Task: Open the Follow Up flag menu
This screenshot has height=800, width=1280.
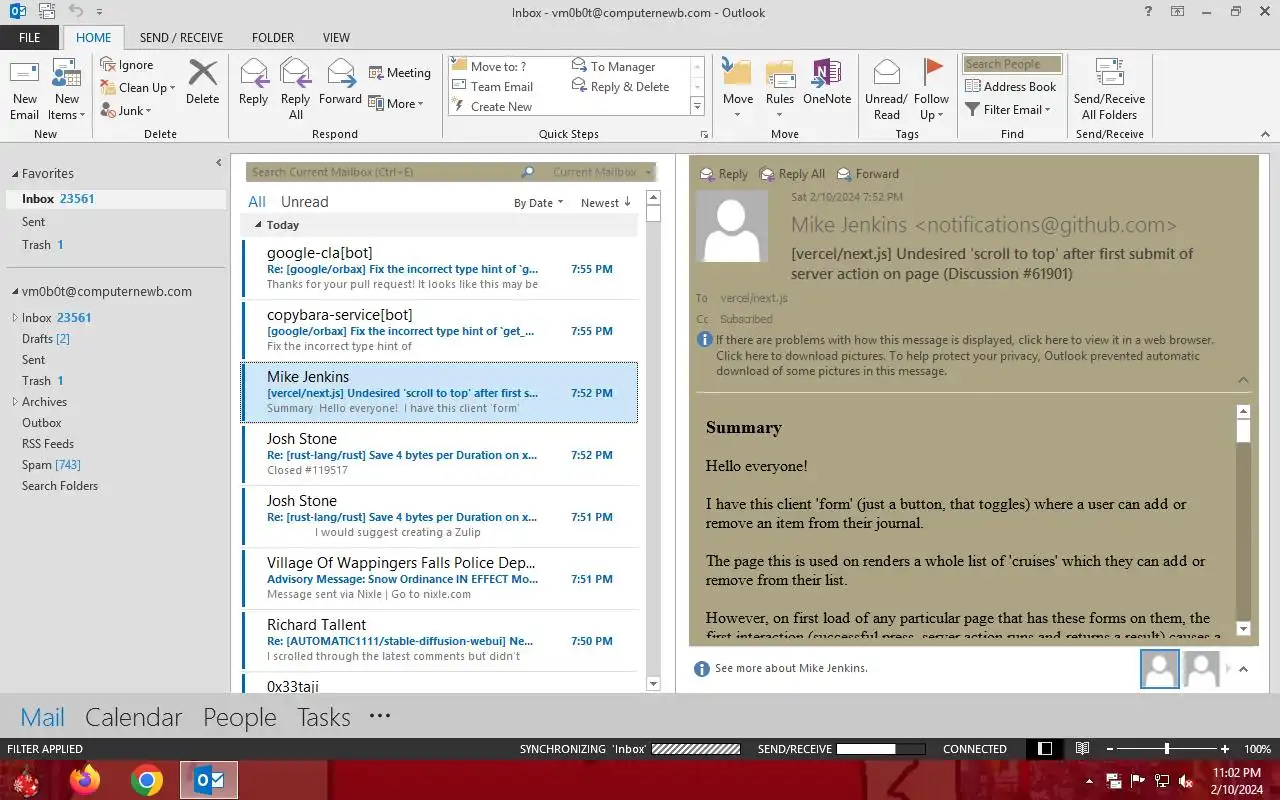Action: click(931, 90)
